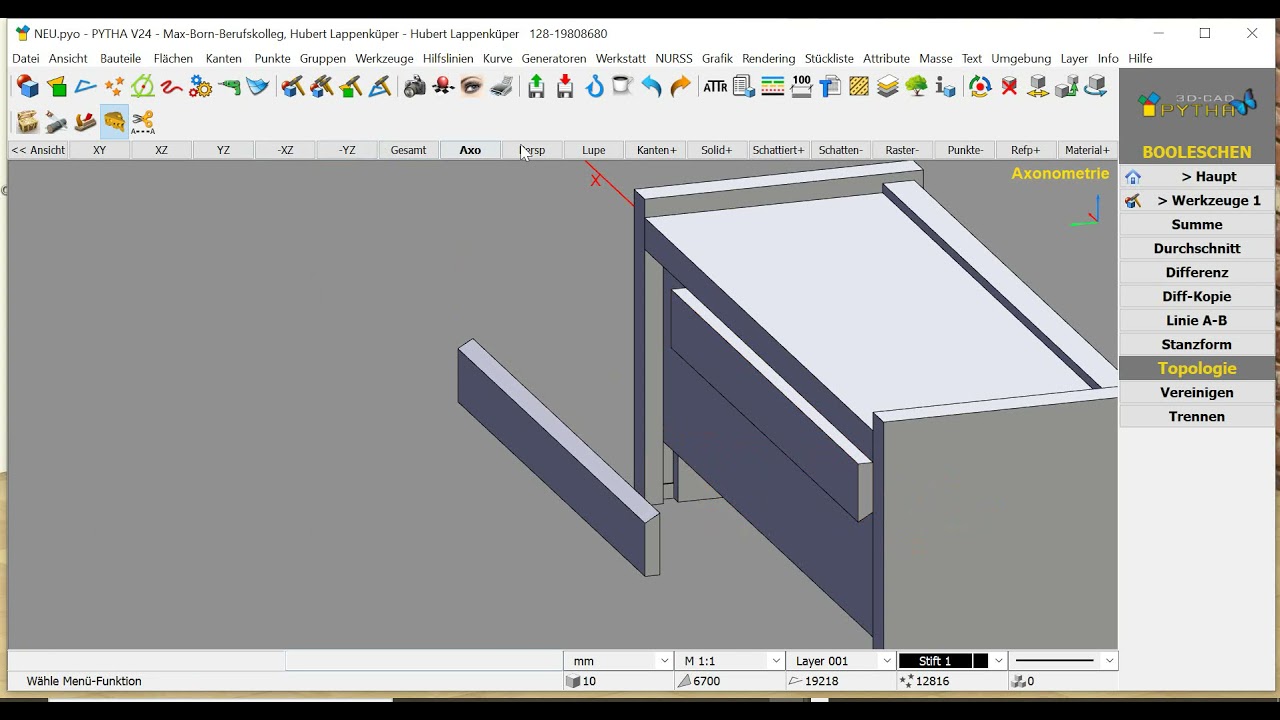Click the green tree icon
Viewport: 1280px width, 720px height.
pos(916,87)
